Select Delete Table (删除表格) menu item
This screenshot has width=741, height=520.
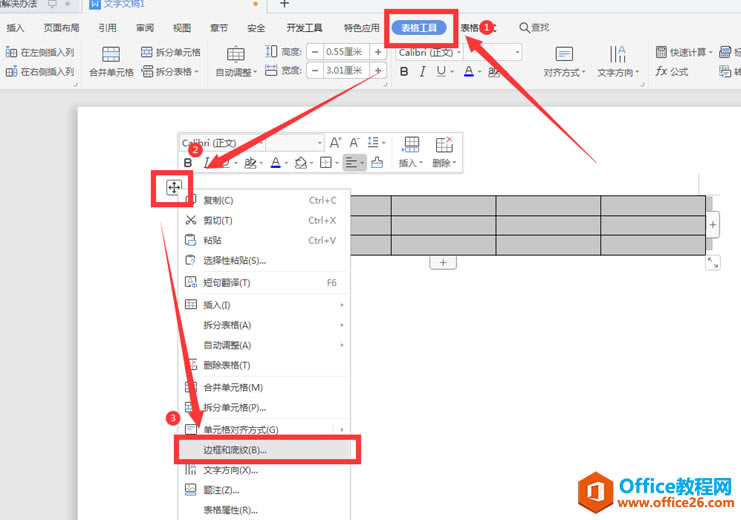pos(264,365)
